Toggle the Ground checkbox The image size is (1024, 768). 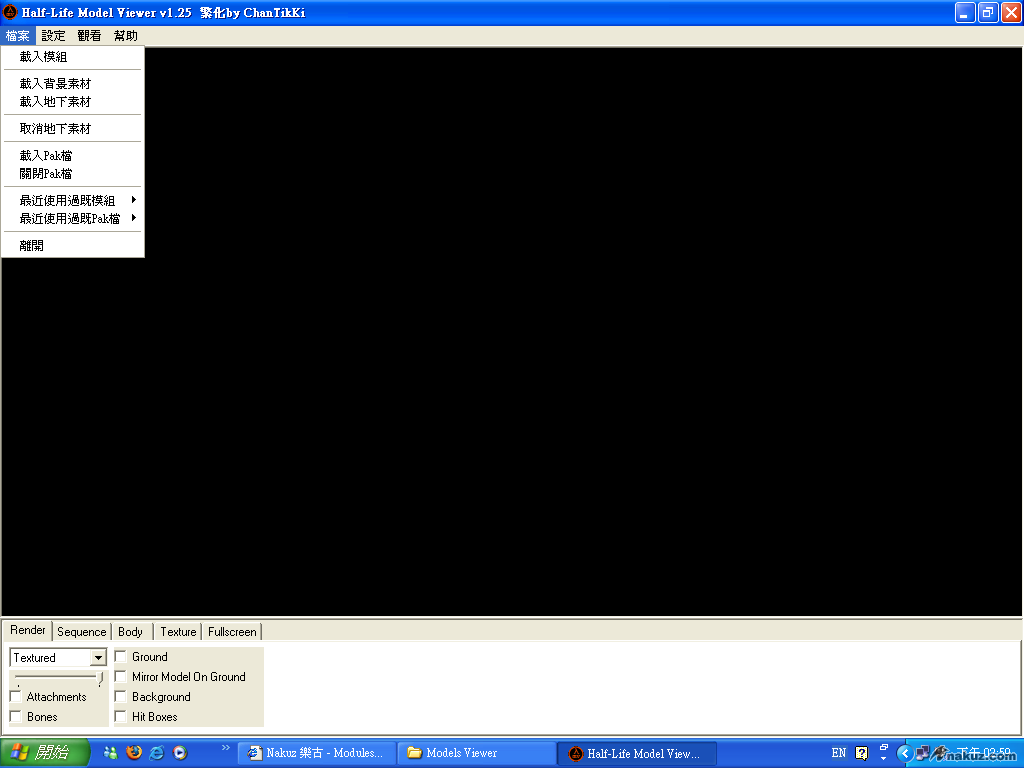pyautogui.click(x=121, y=656)
